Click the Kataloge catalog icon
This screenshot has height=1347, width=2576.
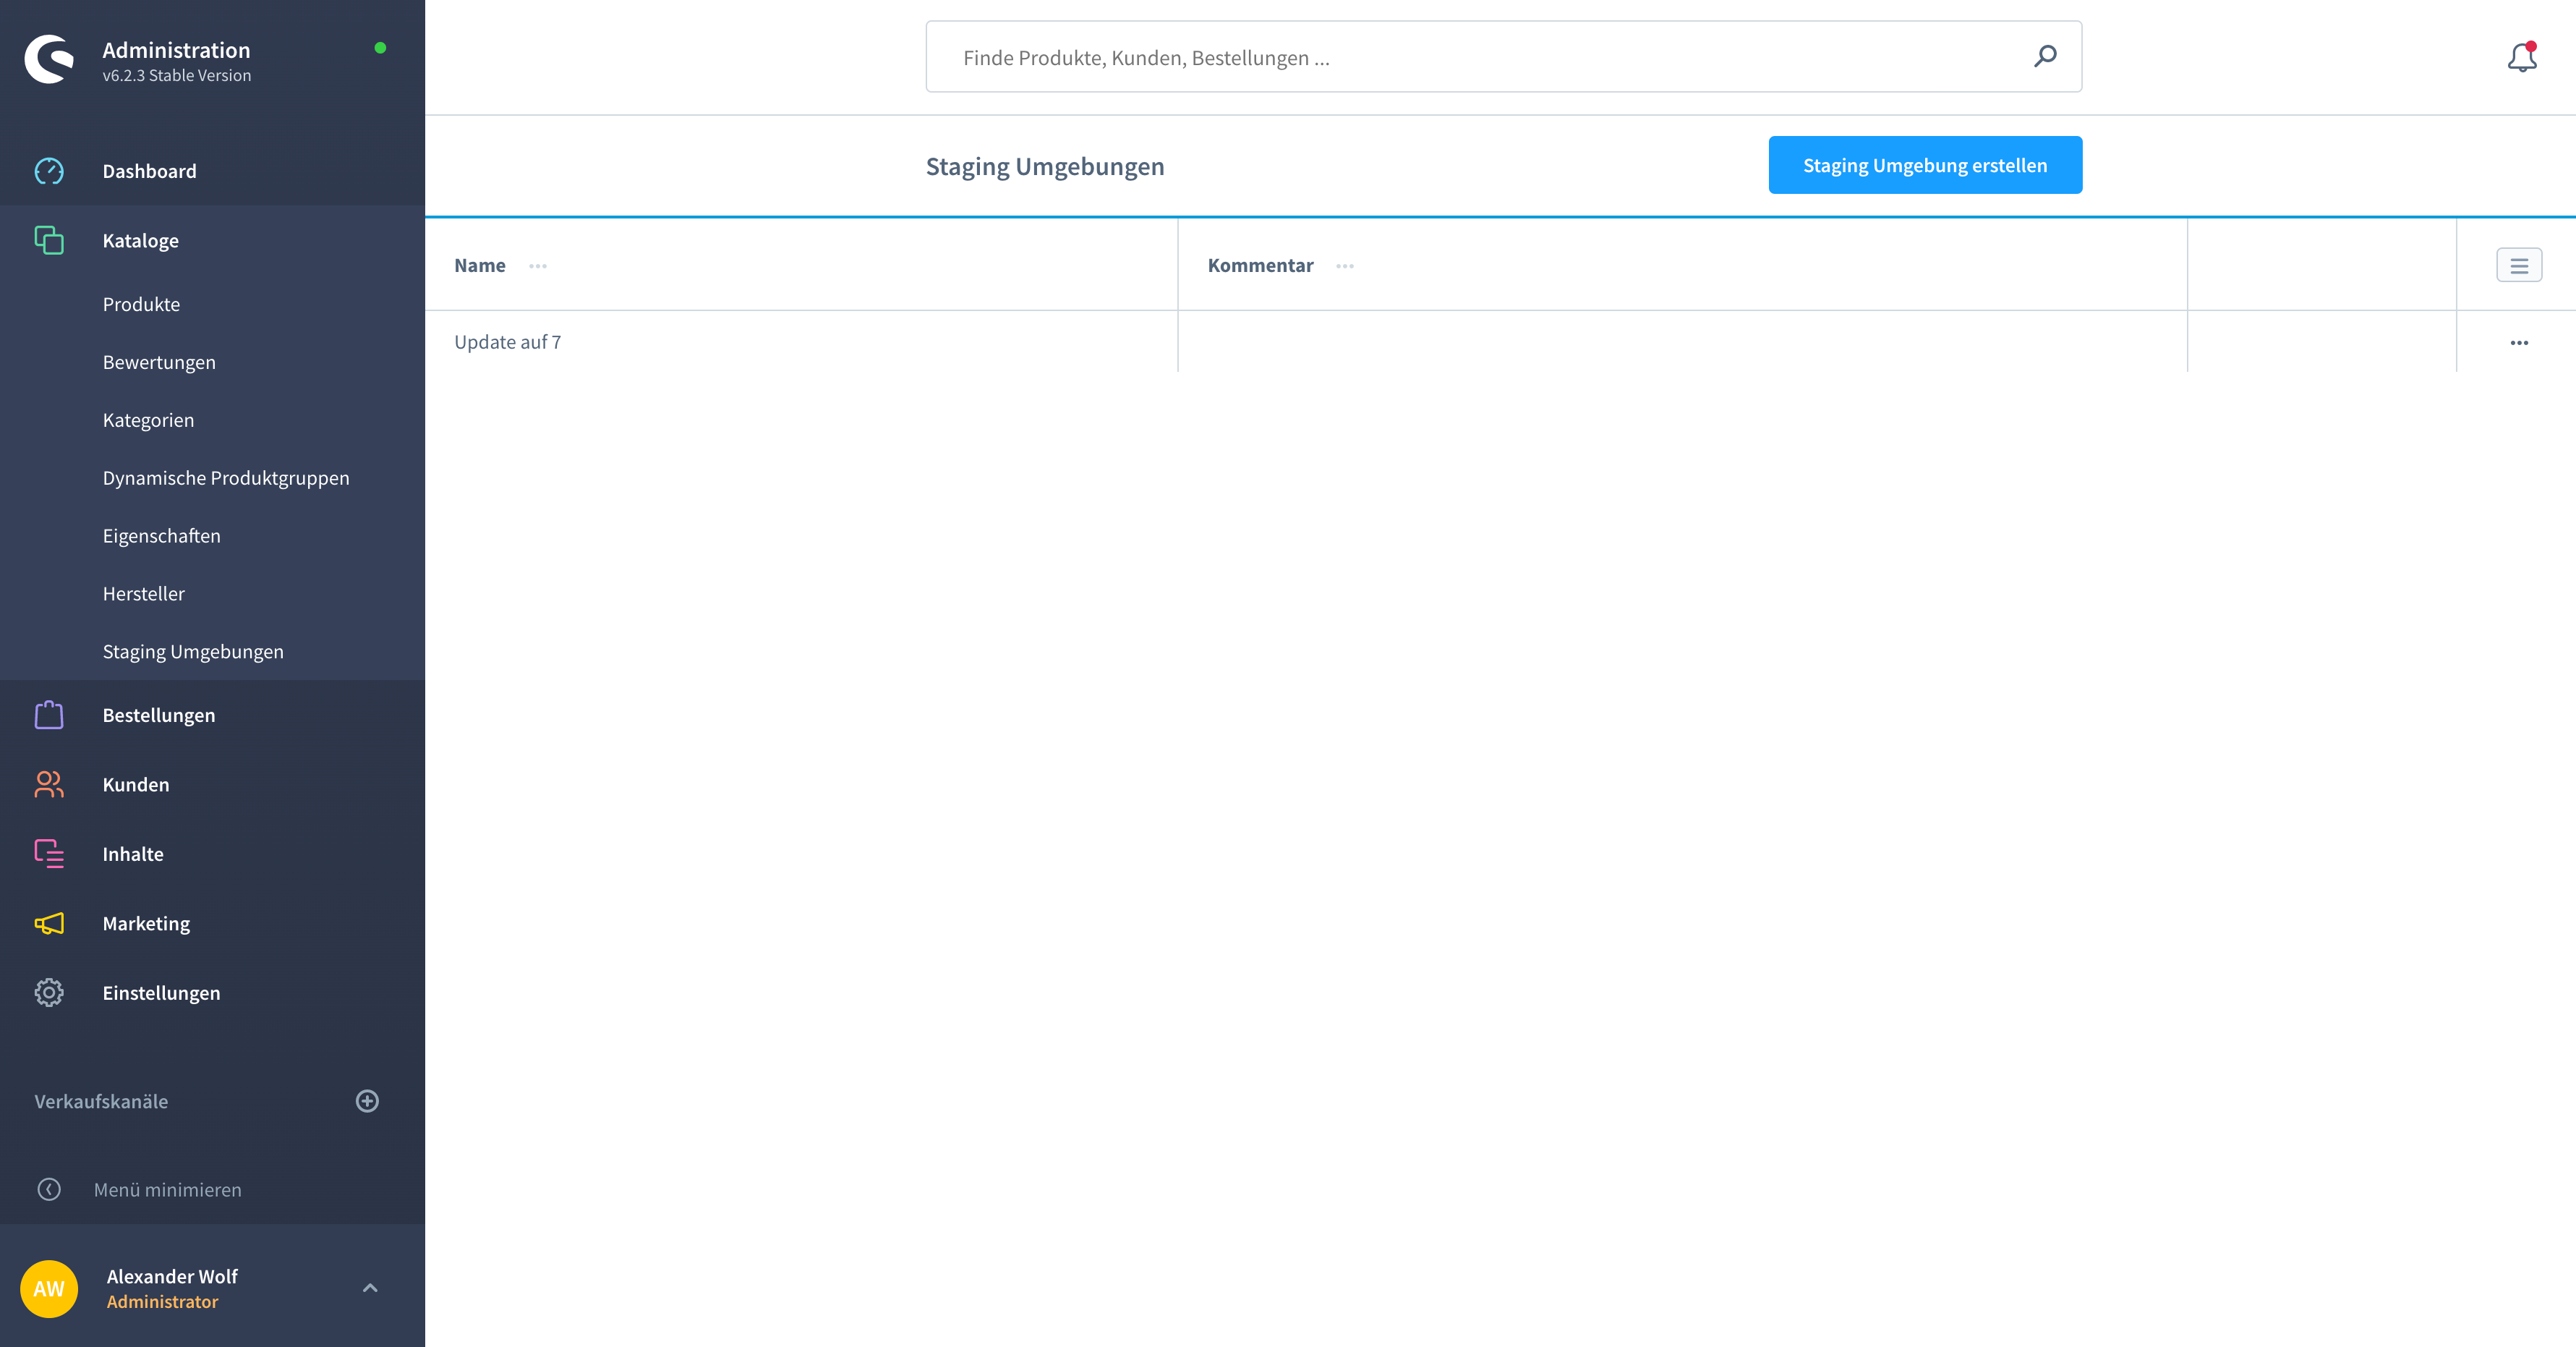49,240
